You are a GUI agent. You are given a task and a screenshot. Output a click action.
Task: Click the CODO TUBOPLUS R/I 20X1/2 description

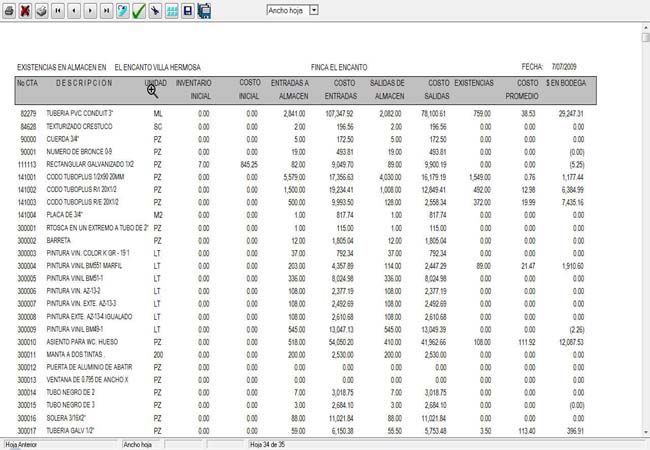tap(82, 189)
